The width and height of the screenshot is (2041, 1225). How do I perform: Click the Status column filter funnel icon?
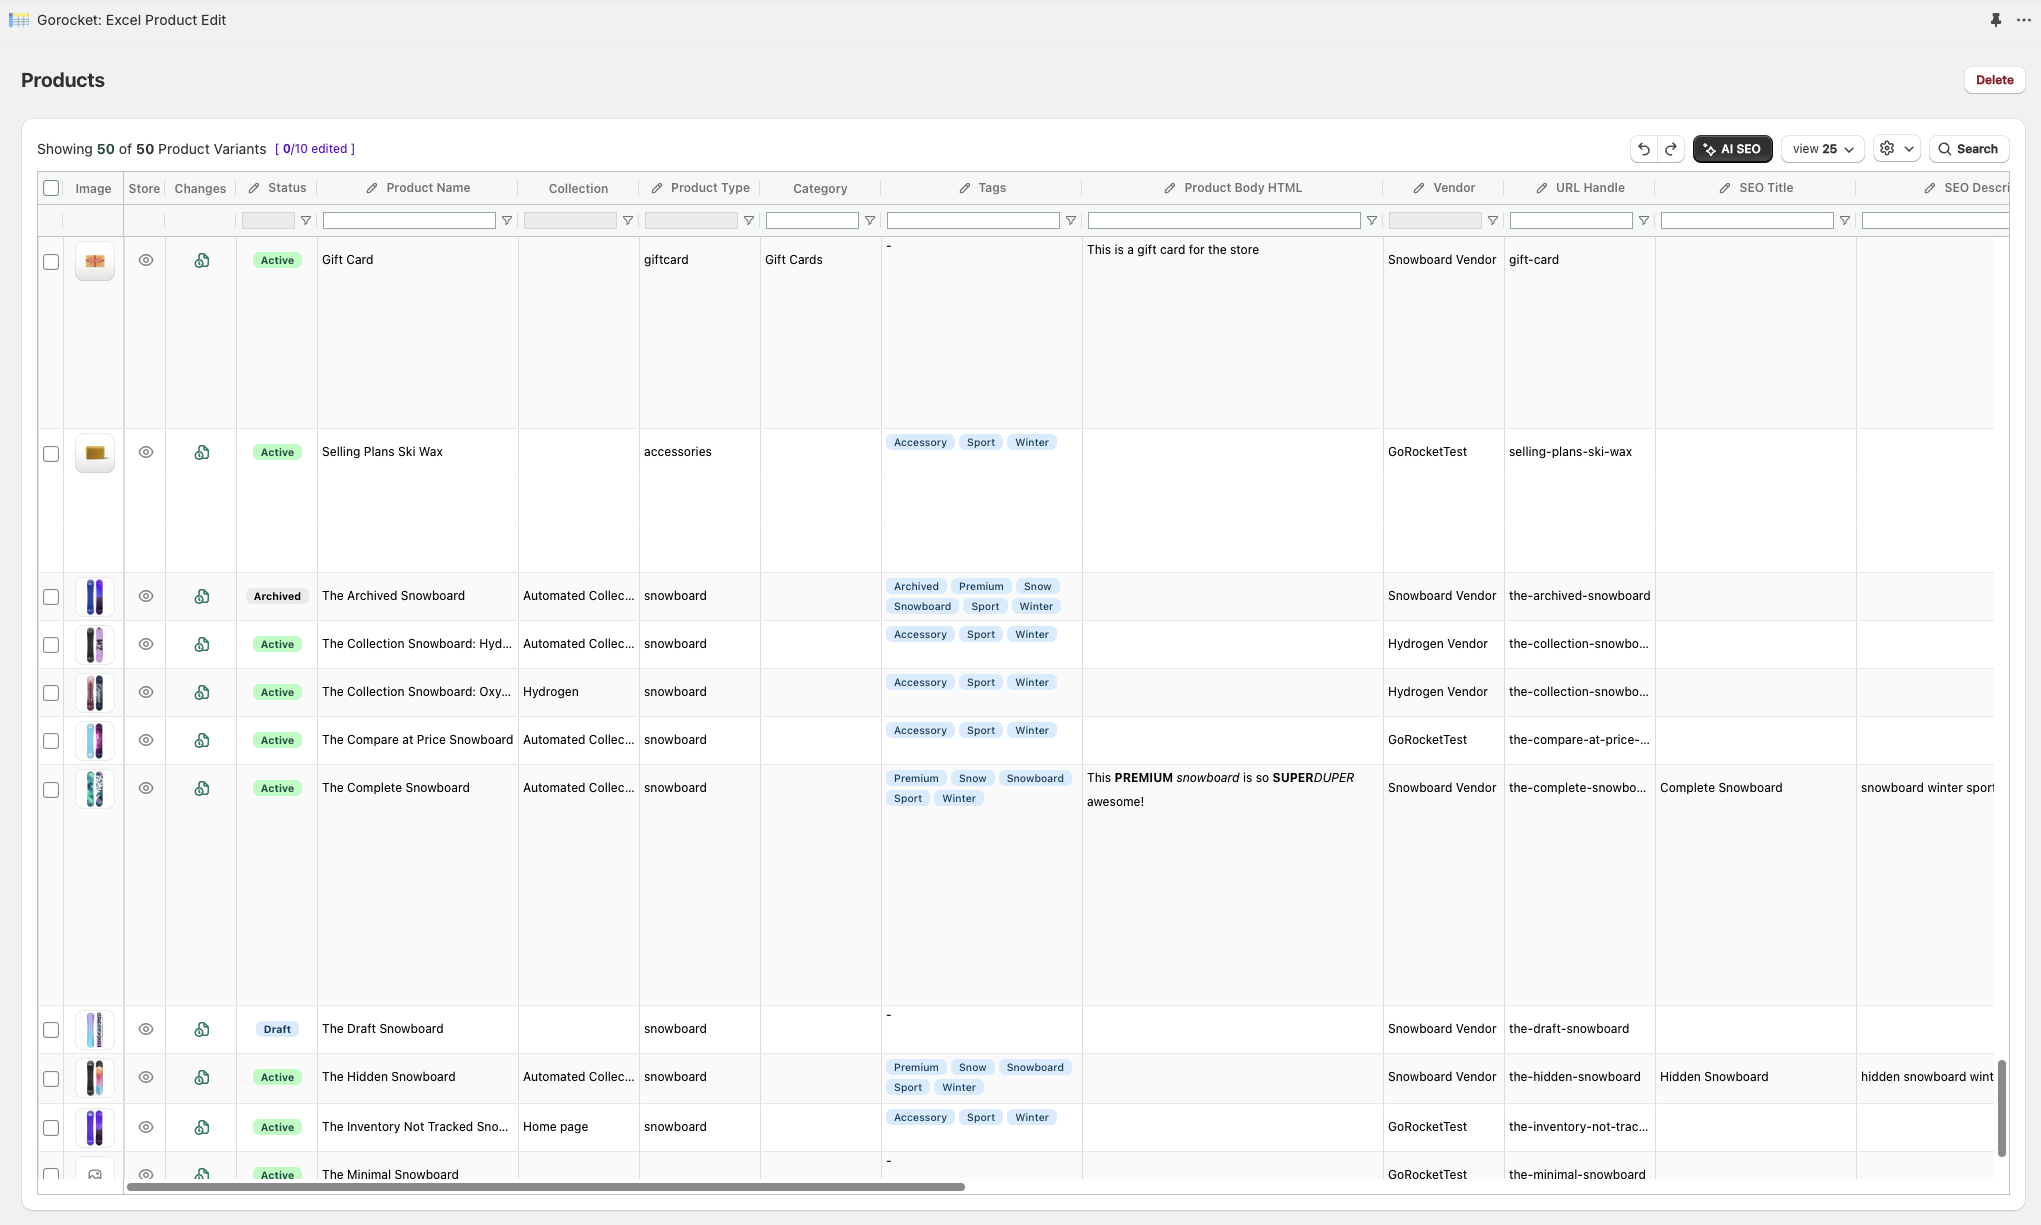pos(306,221)
